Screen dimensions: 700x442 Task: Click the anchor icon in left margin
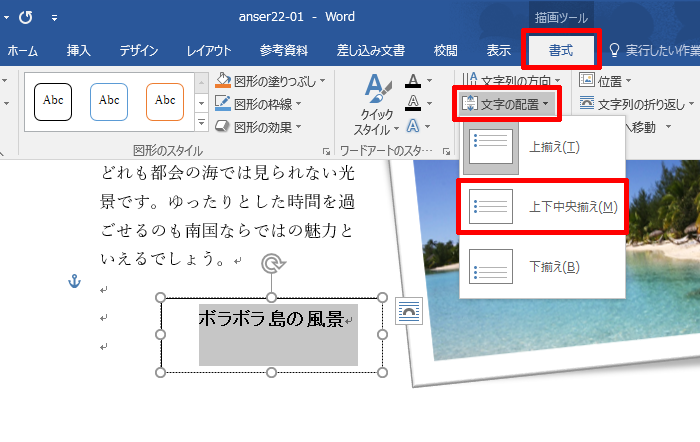coord(74,281)
